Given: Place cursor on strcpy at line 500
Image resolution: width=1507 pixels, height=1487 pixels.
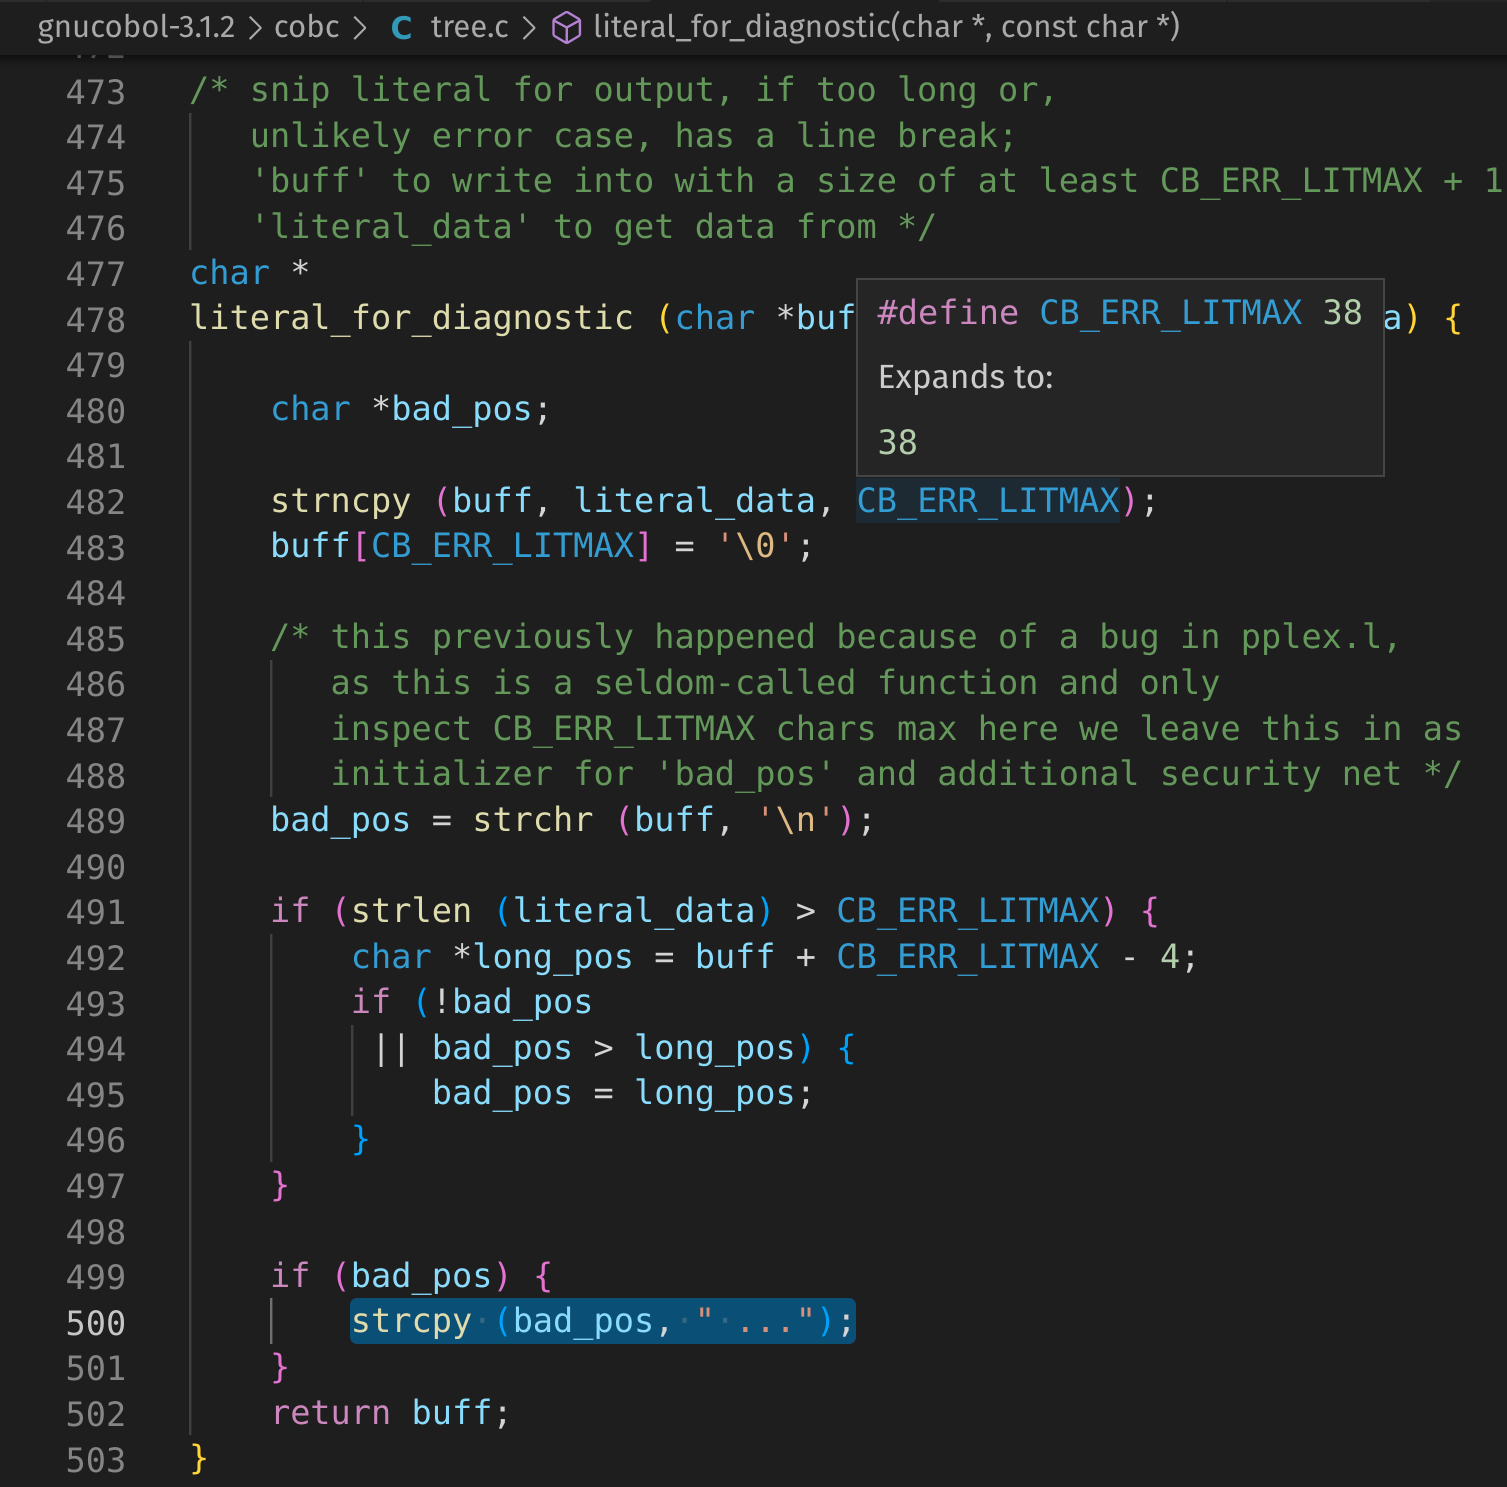Looking at the screenshot, I should point(411,1321).
